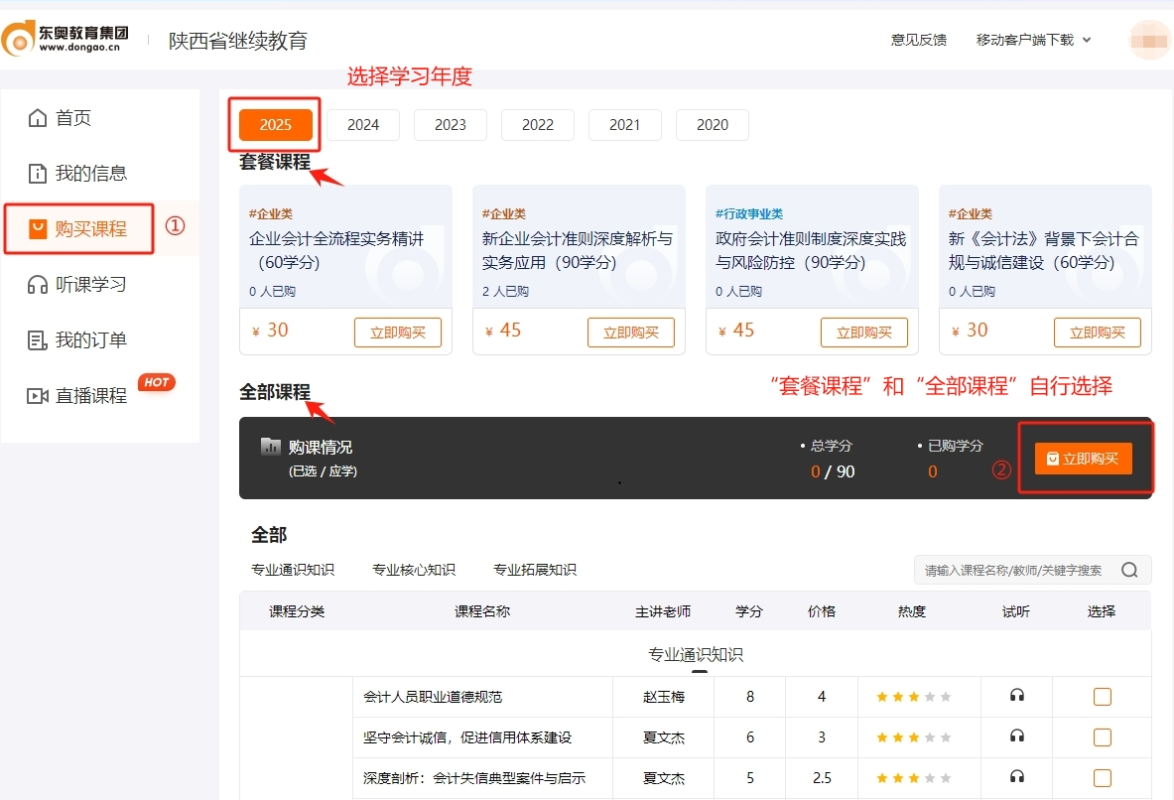Play trial audio for 会计人员职业道德规范
Screen dimensions: 1174x800
1015,696
